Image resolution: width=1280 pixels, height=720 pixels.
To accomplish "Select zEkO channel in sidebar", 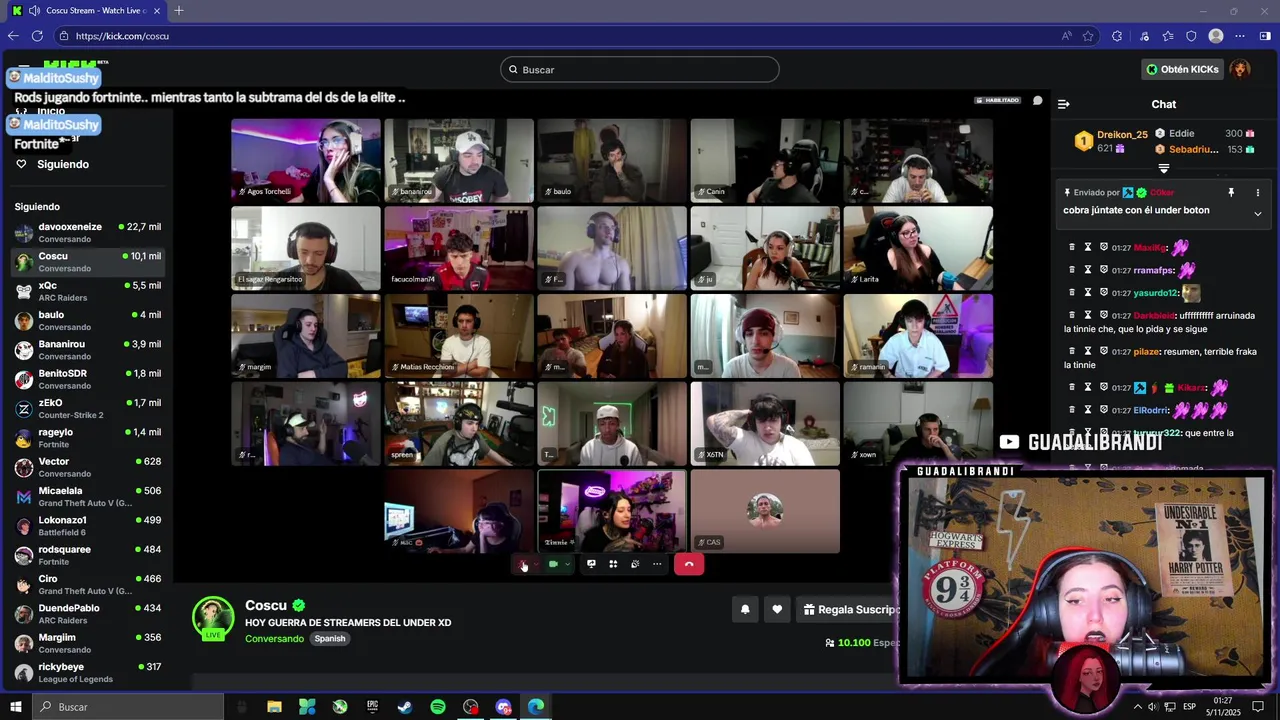I will pos(88,408).
